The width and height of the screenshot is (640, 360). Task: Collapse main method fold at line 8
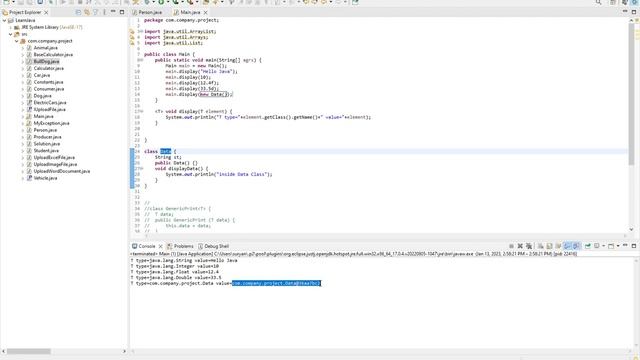click(x=141, y=60)
